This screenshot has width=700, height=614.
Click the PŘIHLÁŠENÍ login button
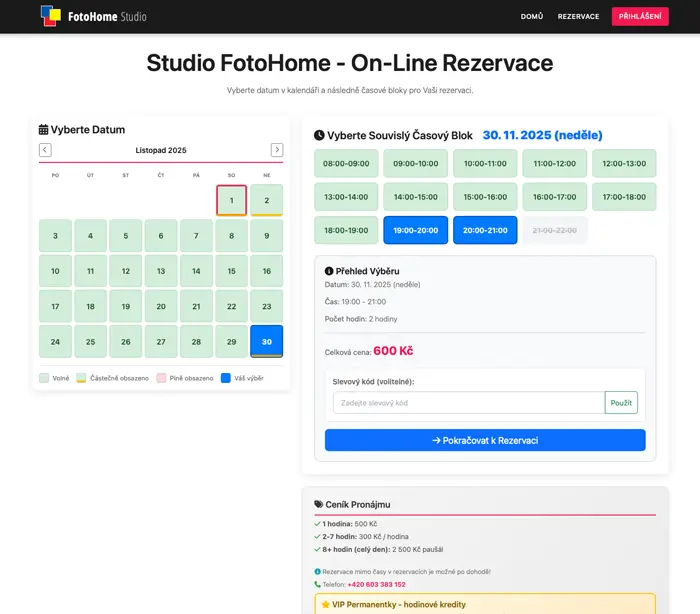640,17
